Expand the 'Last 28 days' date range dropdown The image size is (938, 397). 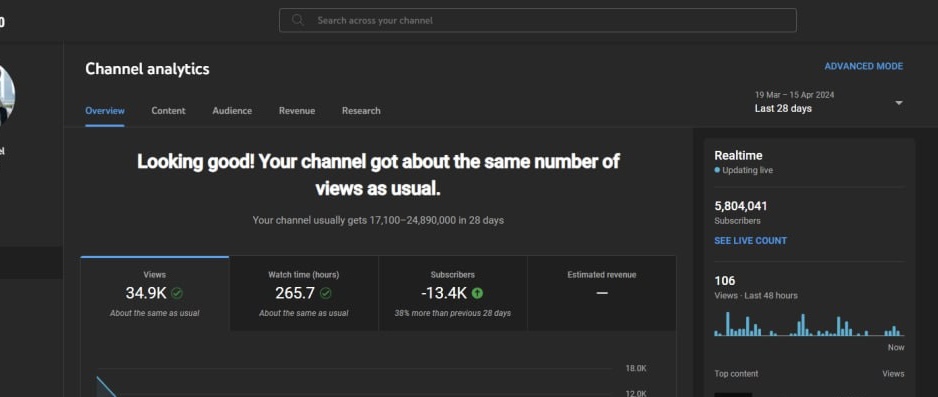point(829,102)
